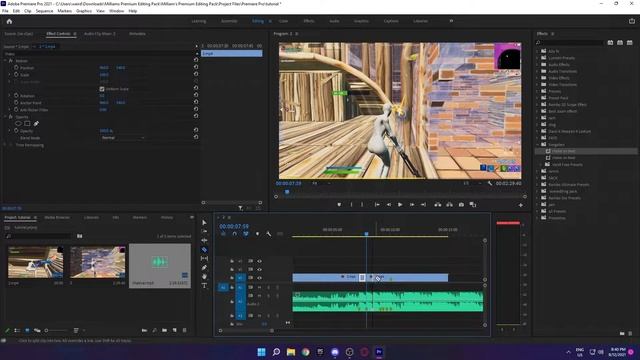Viewport: 640px width, 360px height.
Task: Click the Quick Export icon at top right
Action: tap(632, 21)
